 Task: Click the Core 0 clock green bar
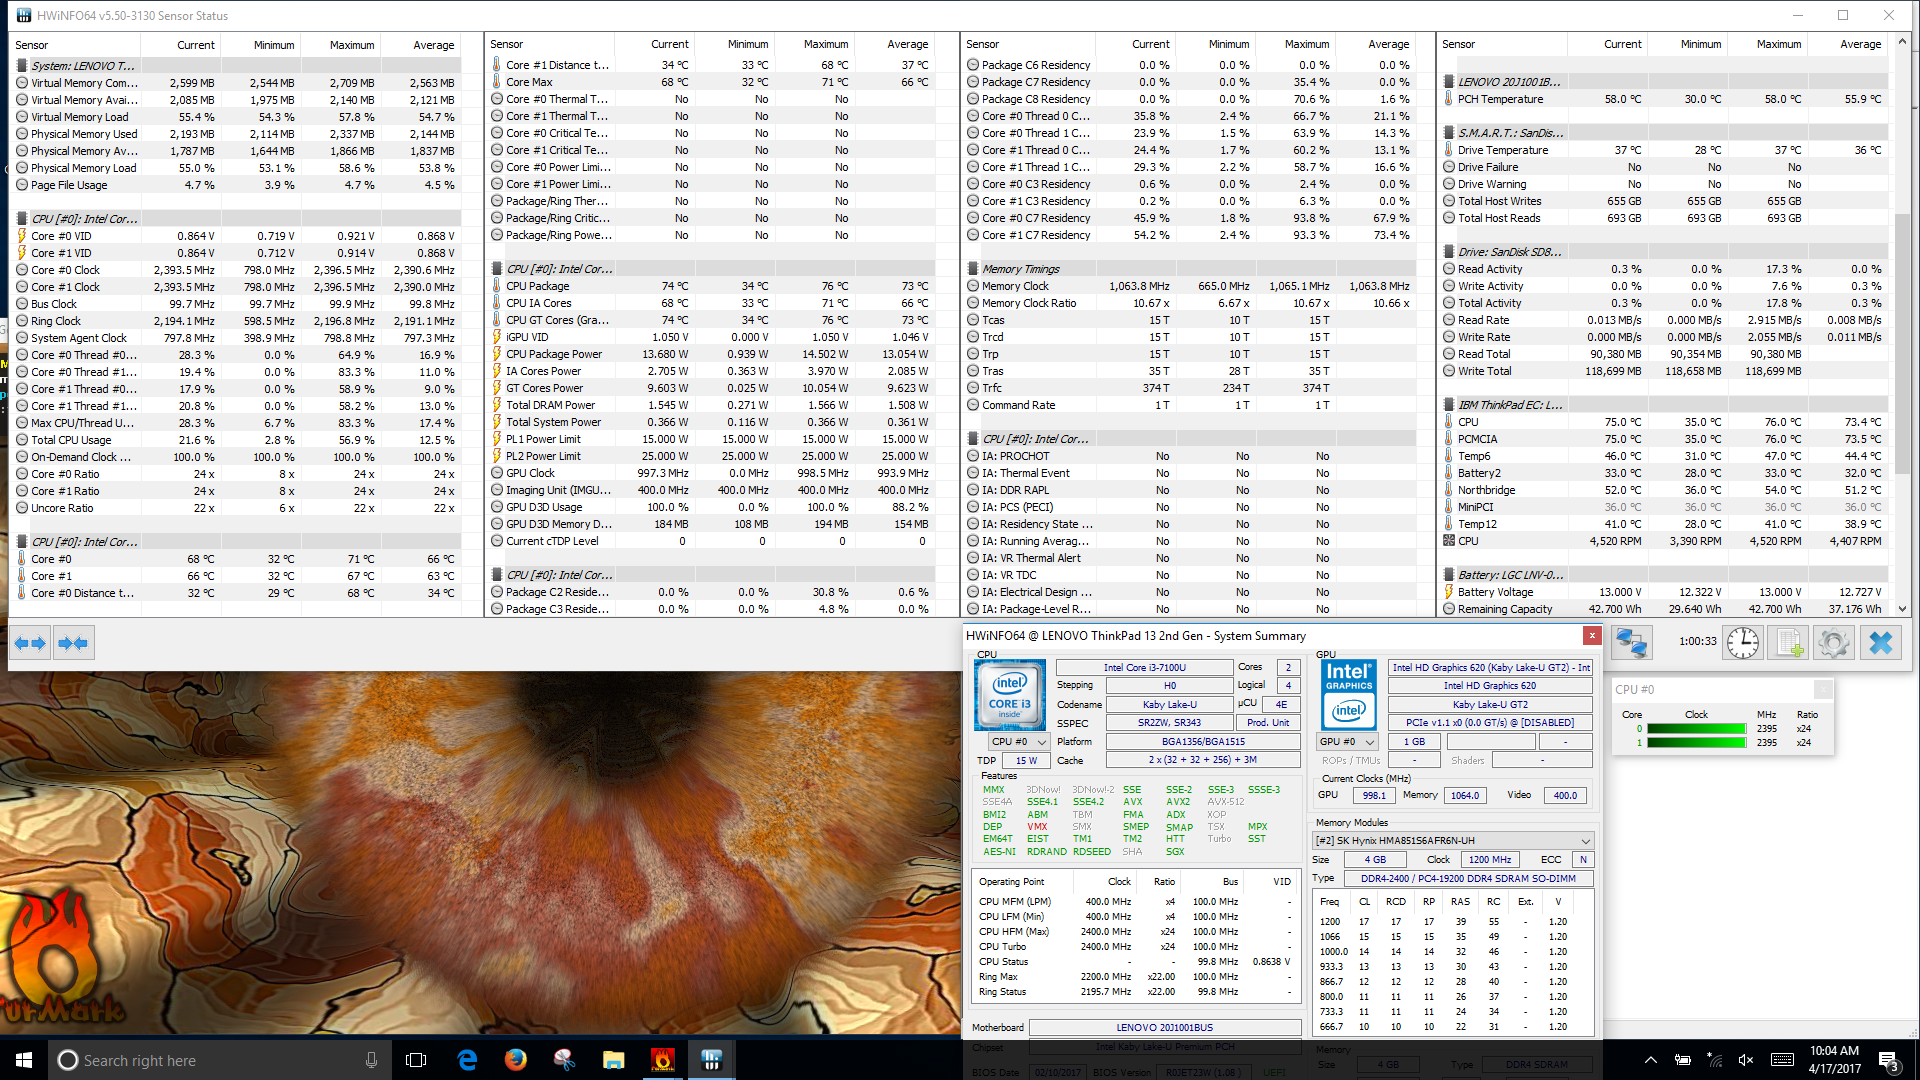[1696, 729]
